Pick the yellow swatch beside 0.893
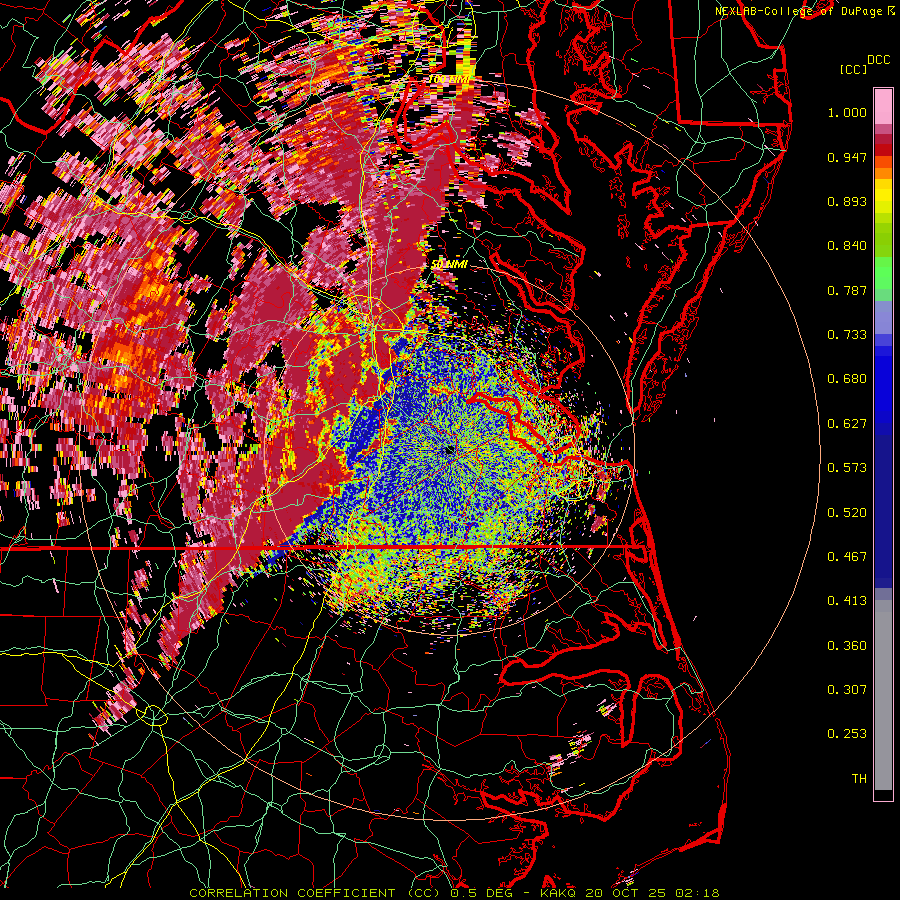Image resolution: width=900 pixels, height=900 pixels. pyautogui.click(x=883, y=196)
